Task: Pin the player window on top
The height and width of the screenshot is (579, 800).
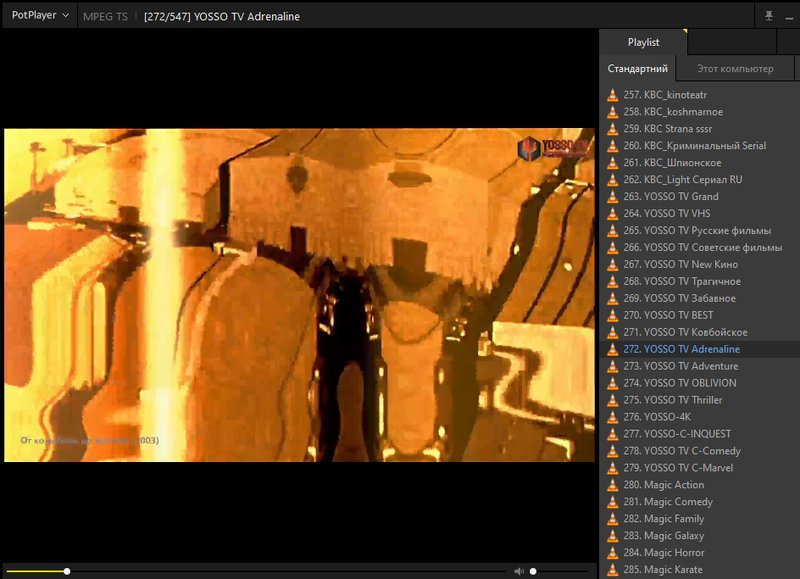Action: pyautogui.click(x=769, y=16)
